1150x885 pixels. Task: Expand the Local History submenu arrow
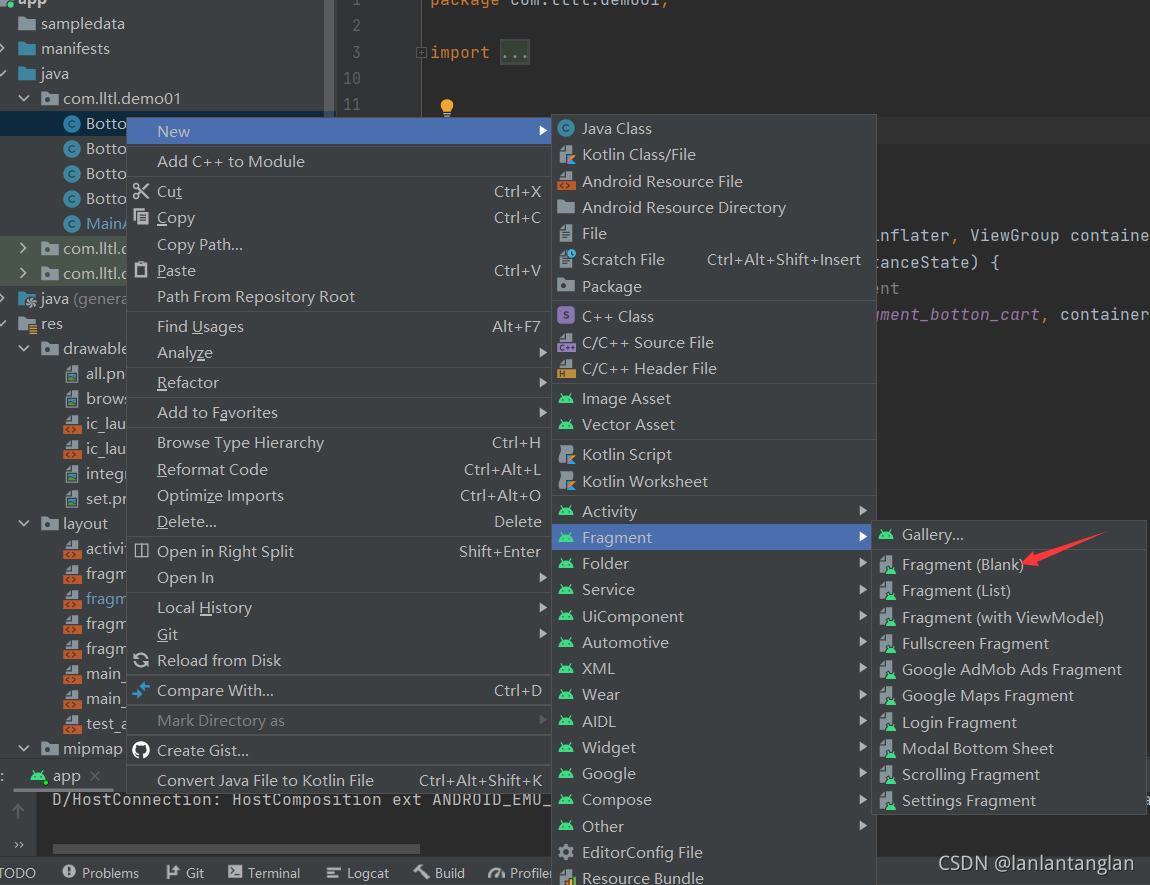click(543, 607)
